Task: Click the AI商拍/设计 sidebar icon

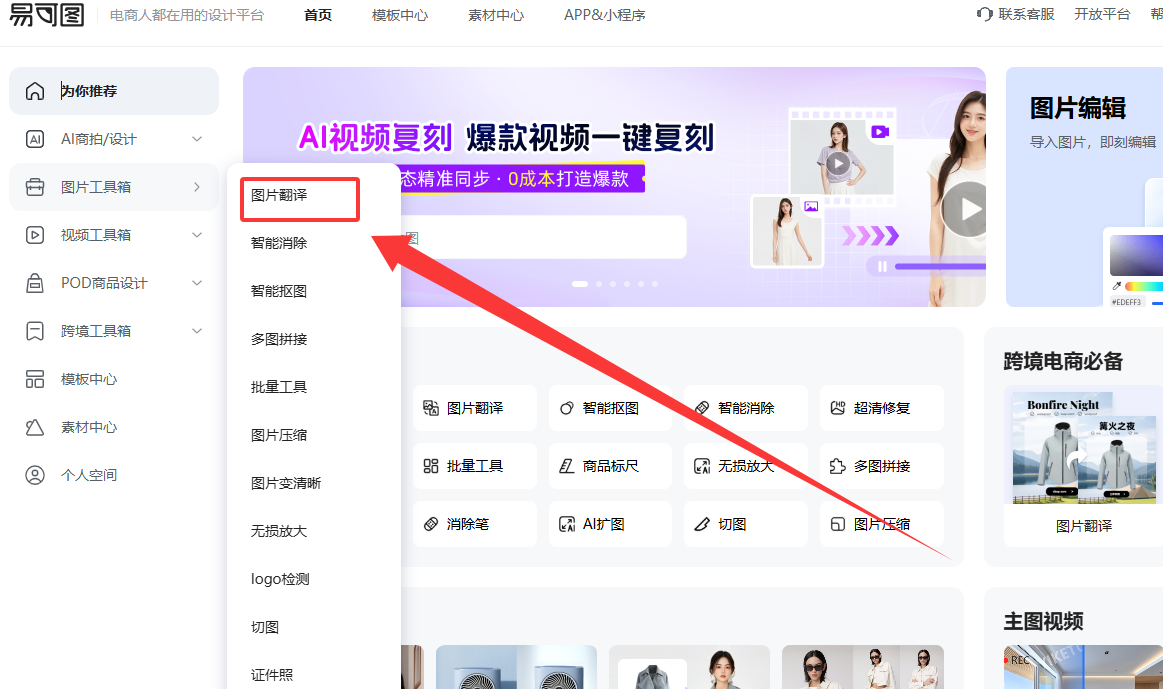Action: 35,139
